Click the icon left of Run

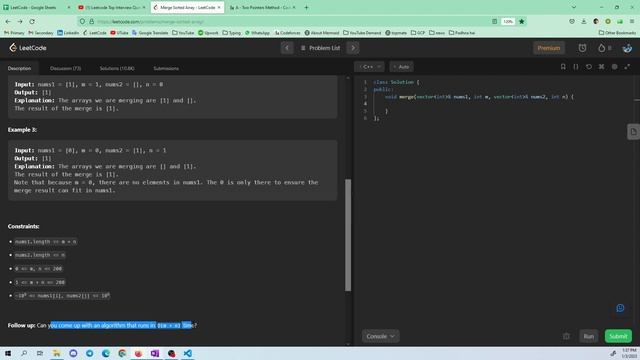click(x=566, y=336)
